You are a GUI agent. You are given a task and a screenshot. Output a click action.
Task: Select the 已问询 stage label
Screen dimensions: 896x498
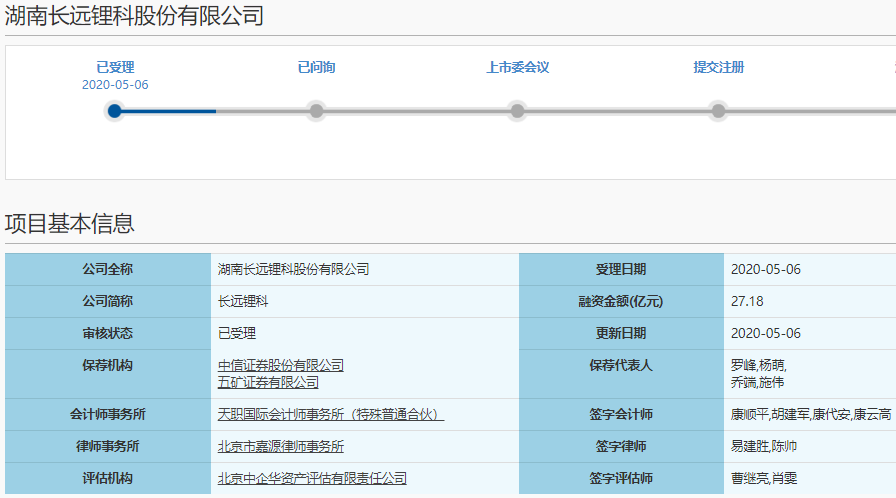click(x=316, y=68)
